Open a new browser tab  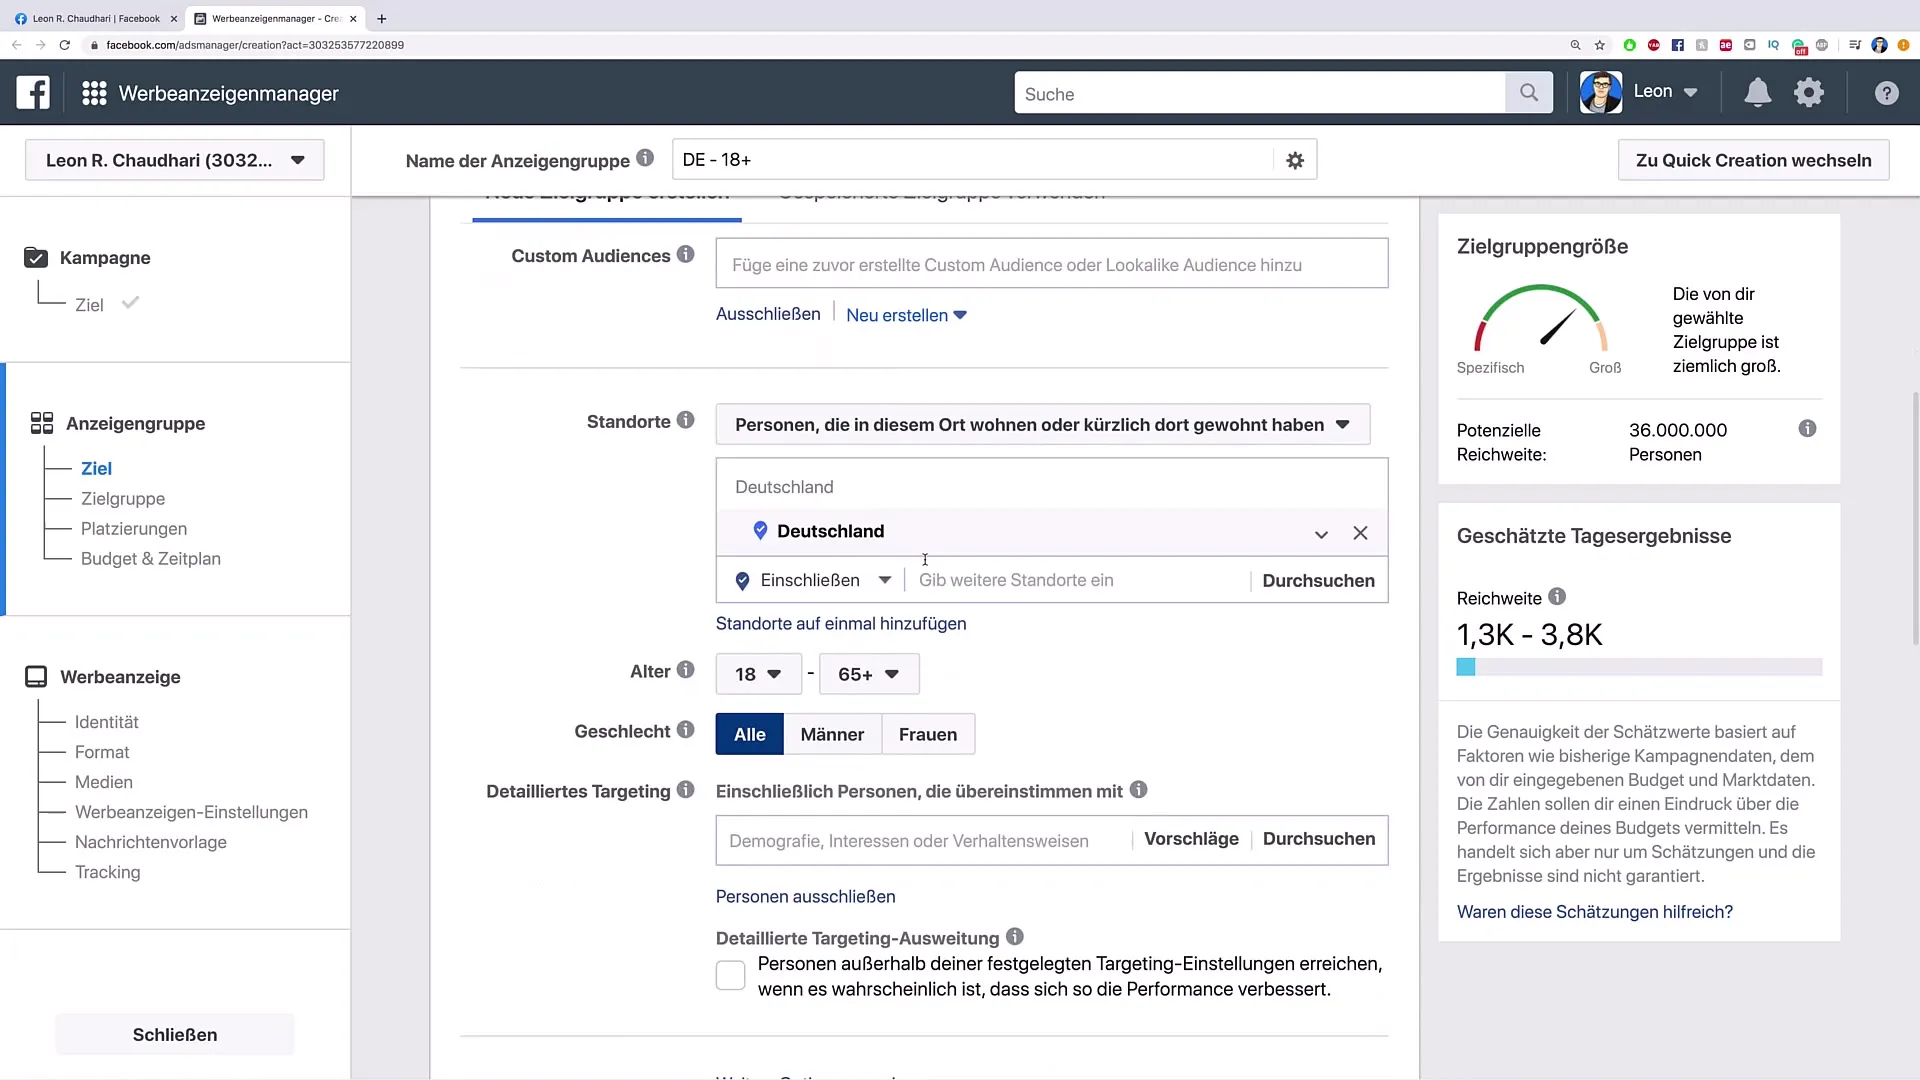[x=382, y=18]
